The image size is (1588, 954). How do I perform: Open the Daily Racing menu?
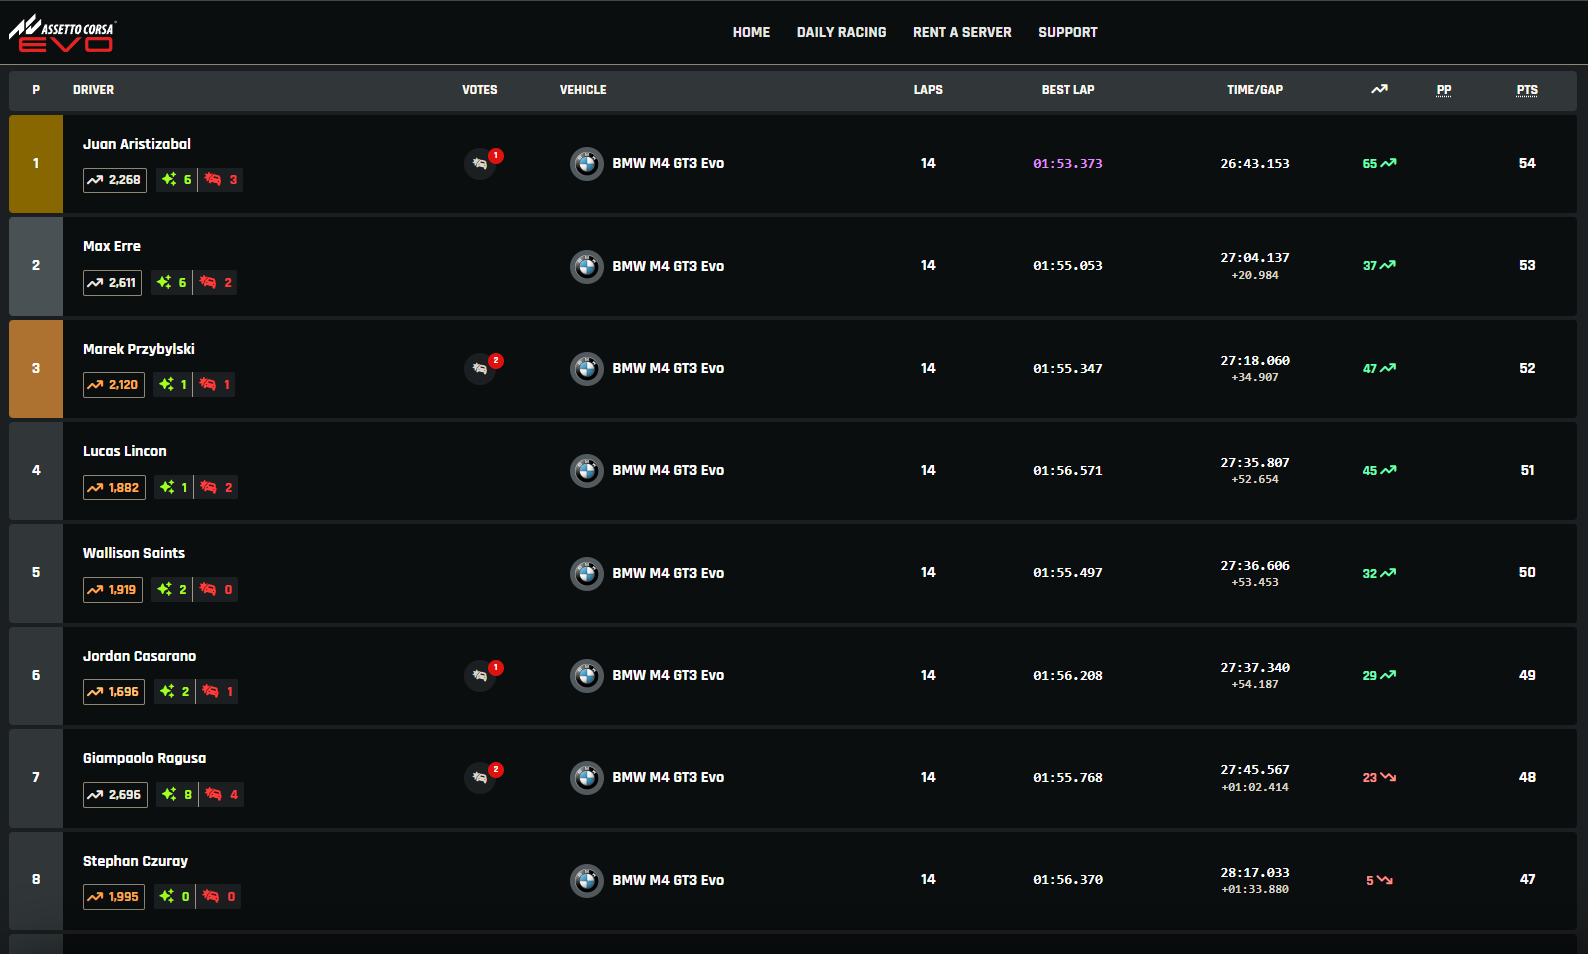pos(841,32)
